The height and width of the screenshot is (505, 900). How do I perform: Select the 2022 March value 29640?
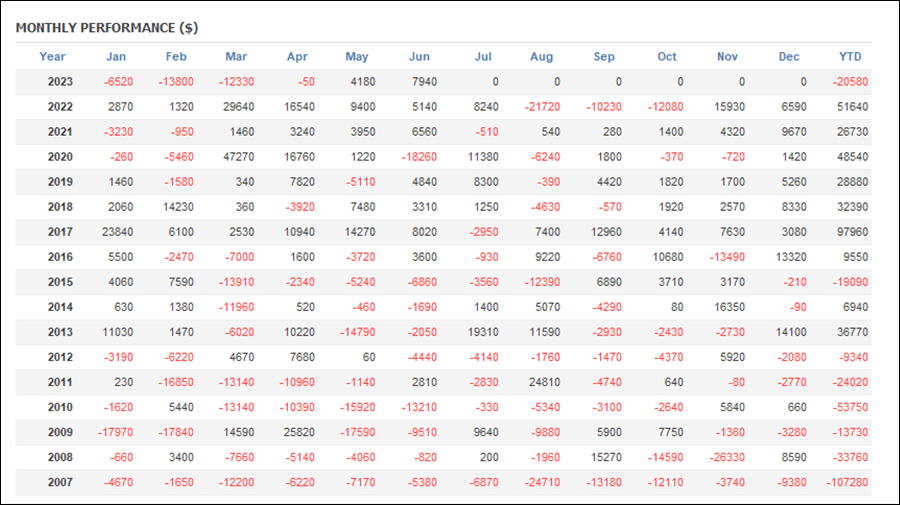click(239, 107)
